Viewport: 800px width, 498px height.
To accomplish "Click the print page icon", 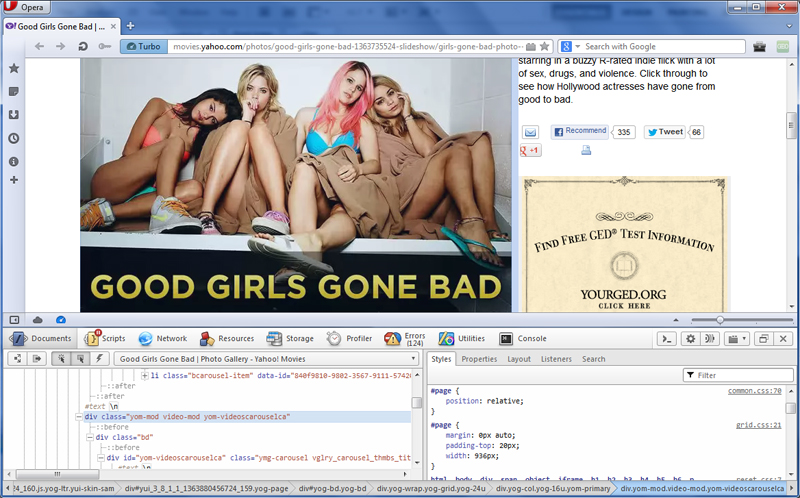I will click(x=586, y=150).
